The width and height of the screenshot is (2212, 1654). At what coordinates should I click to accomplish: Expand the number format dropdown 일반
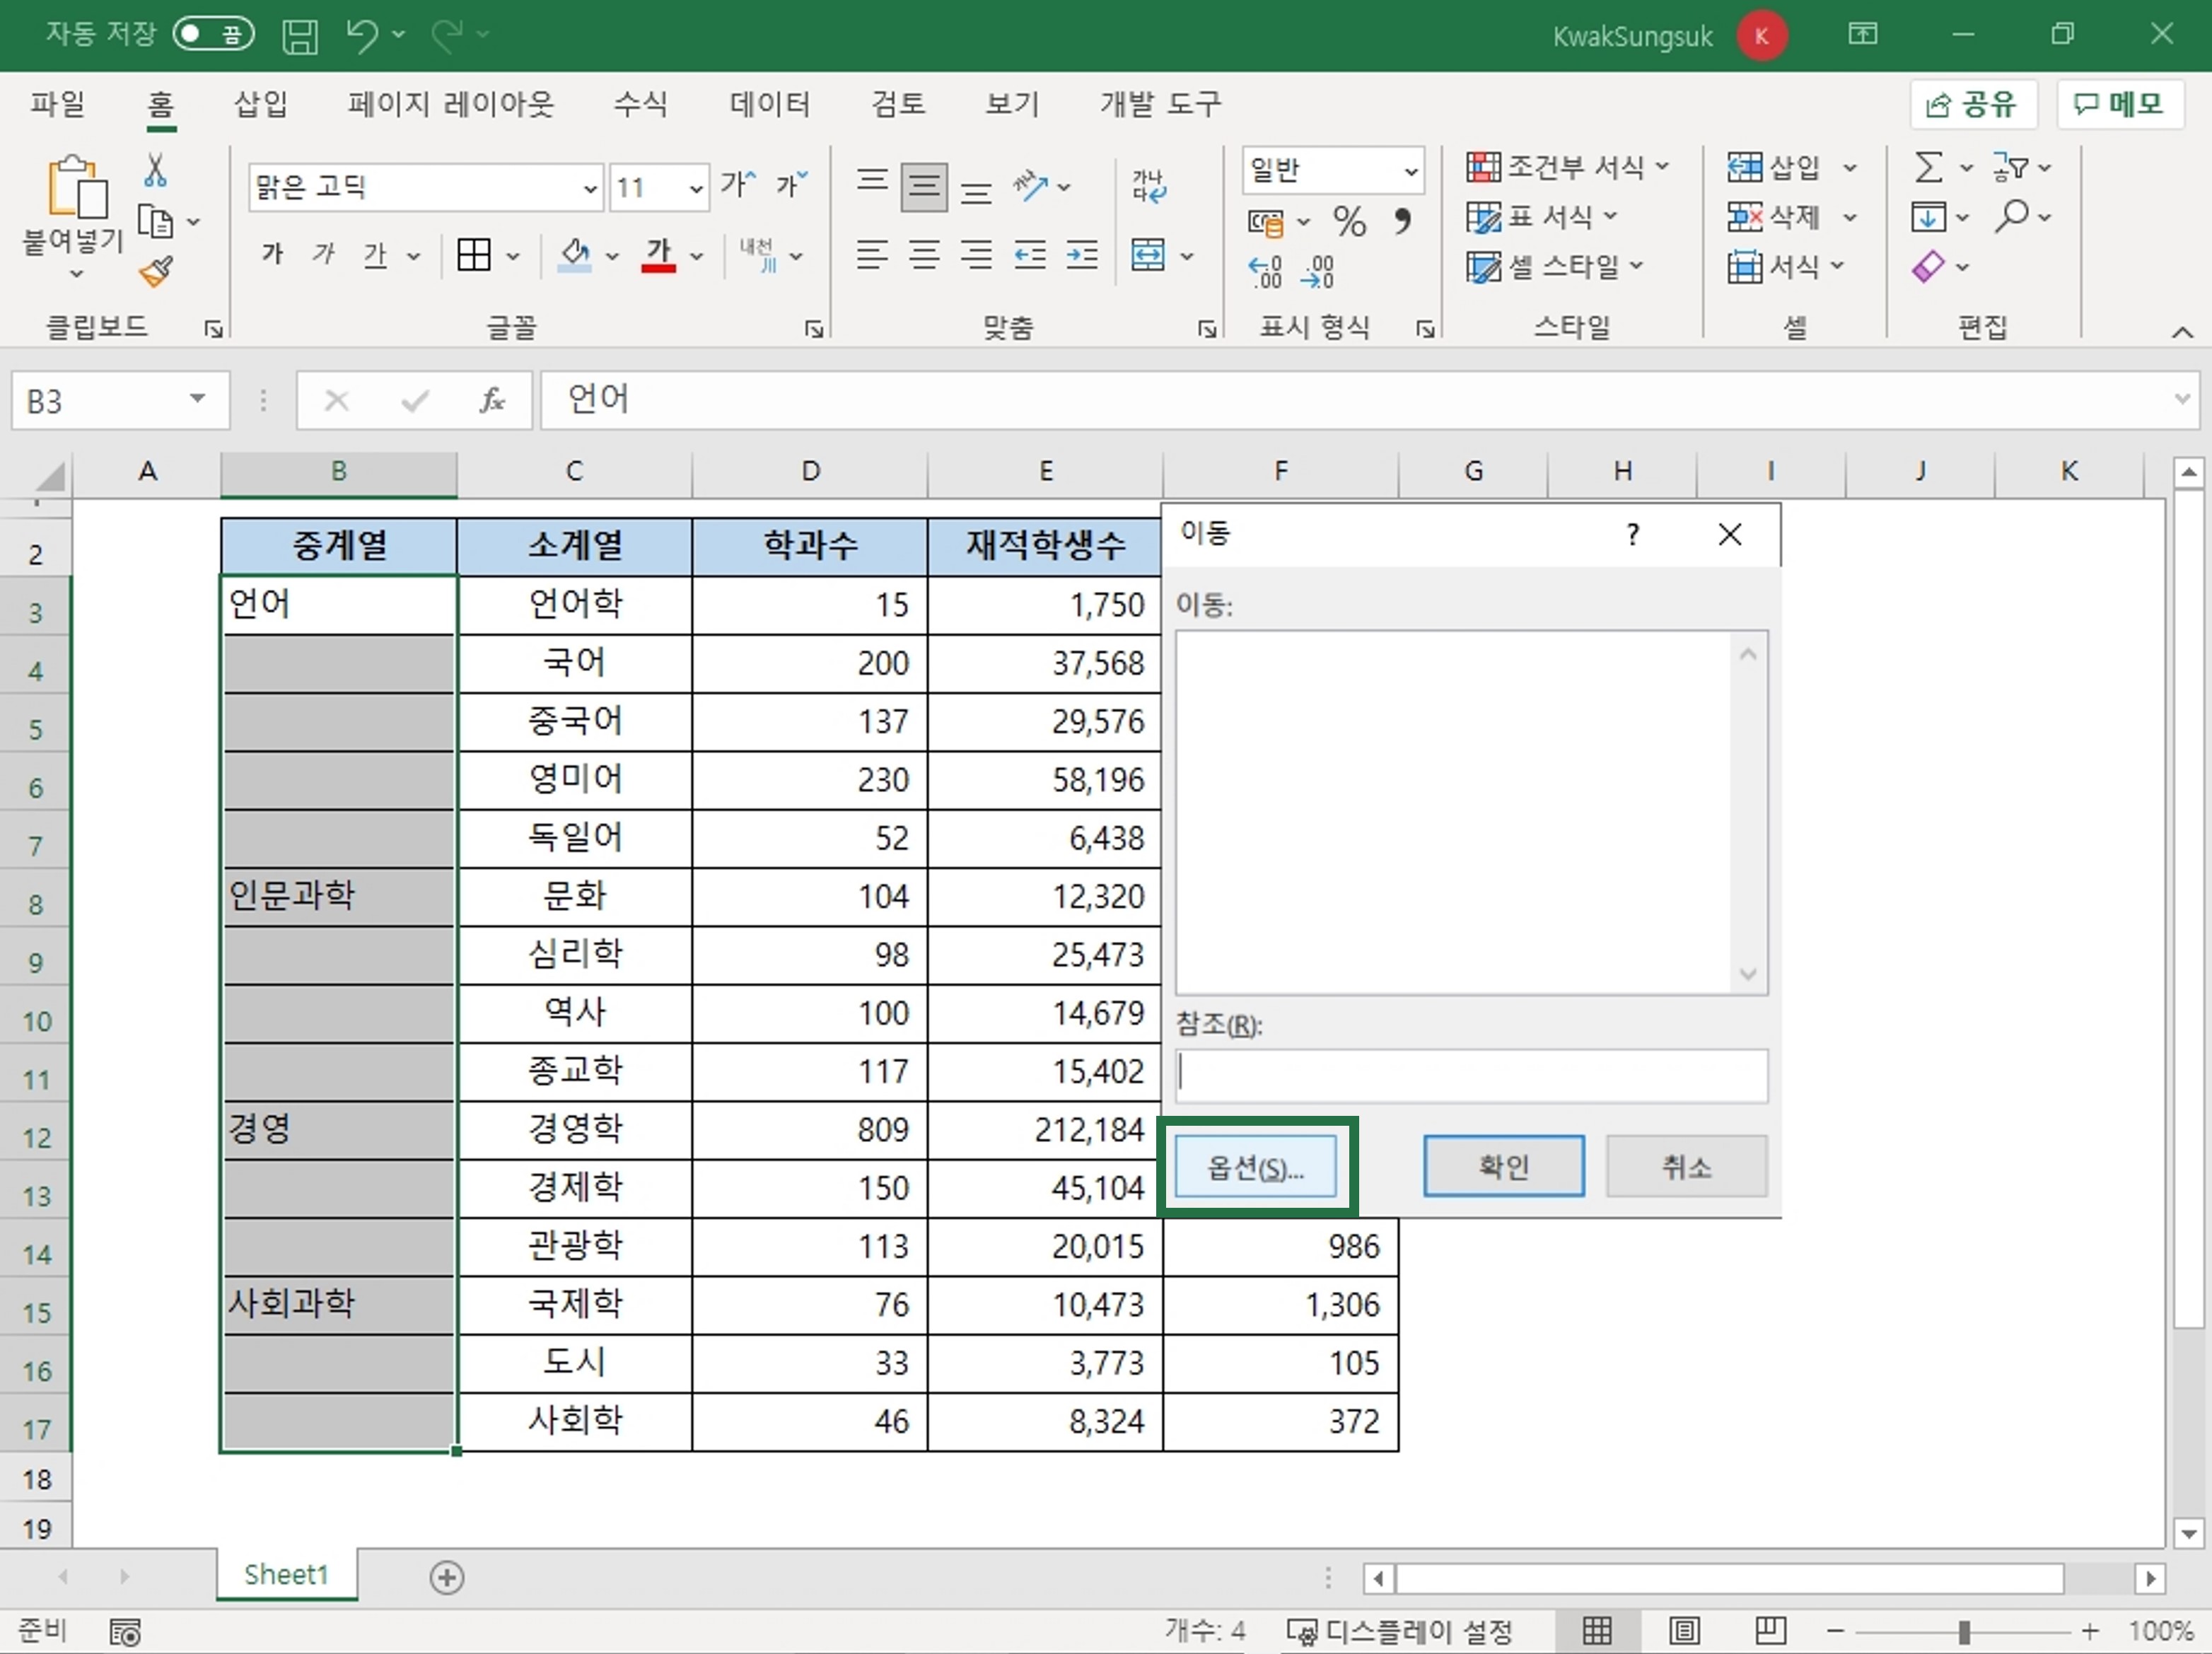click(x=1410, y=171)
